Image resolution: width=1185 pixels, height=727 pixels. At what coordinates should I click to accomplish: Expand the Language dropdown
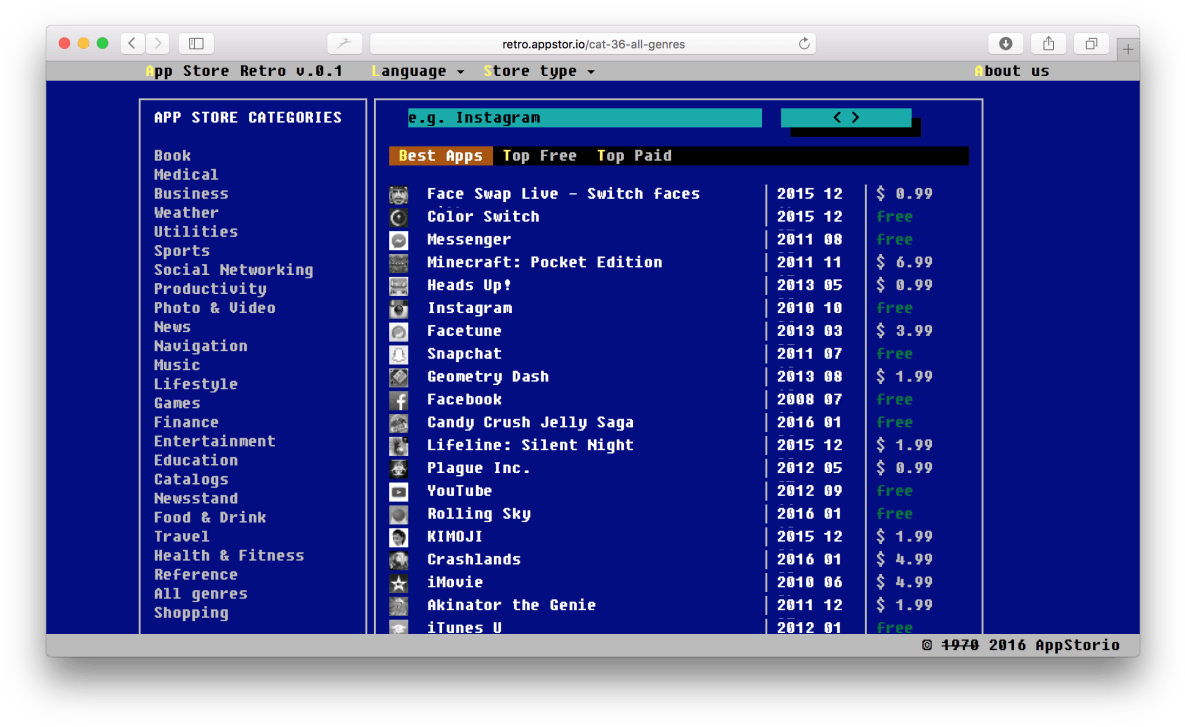tap(418, 71)
